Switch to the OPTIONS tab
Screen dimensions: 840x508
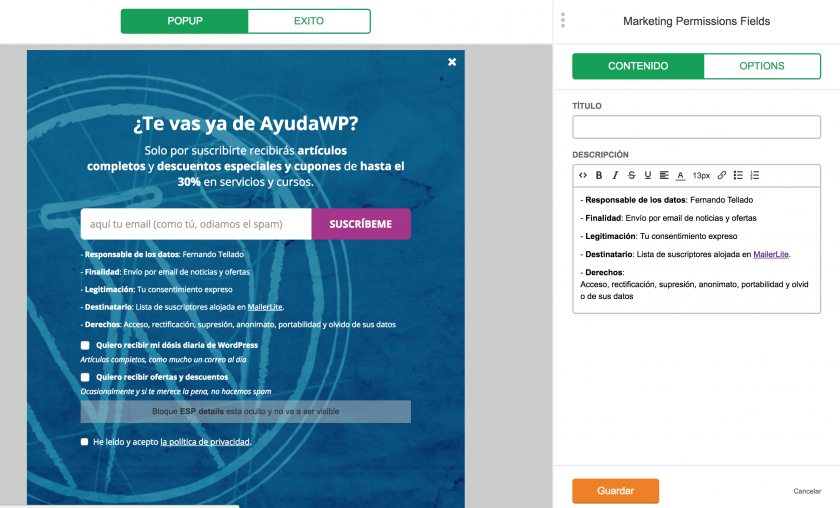pos(762,66)
